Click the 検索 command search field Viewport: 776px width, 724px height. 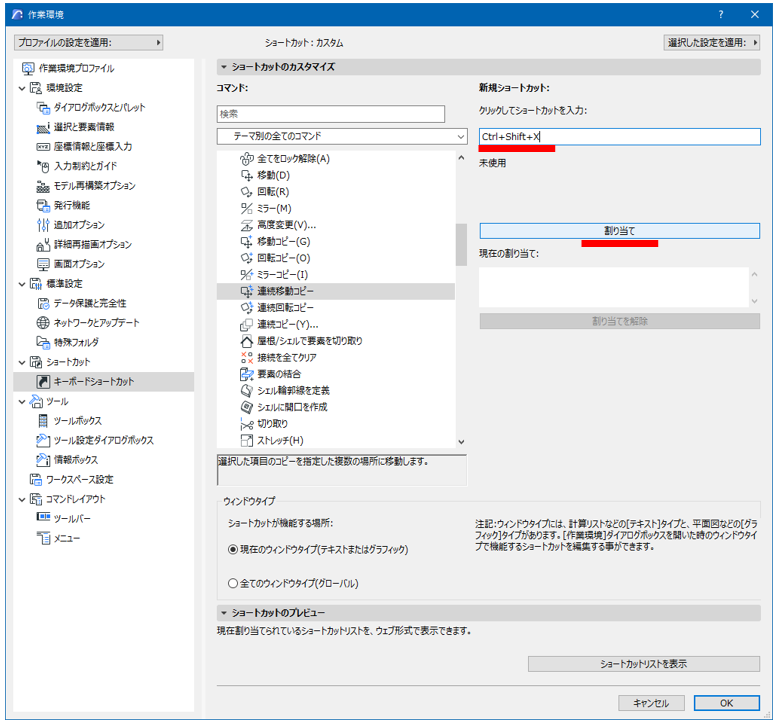(331, 114)
